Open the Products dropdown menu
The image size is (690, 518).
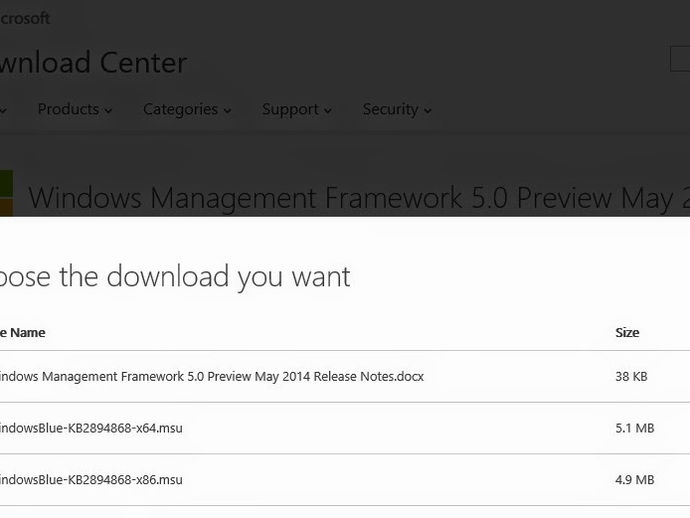click(75, 109)
